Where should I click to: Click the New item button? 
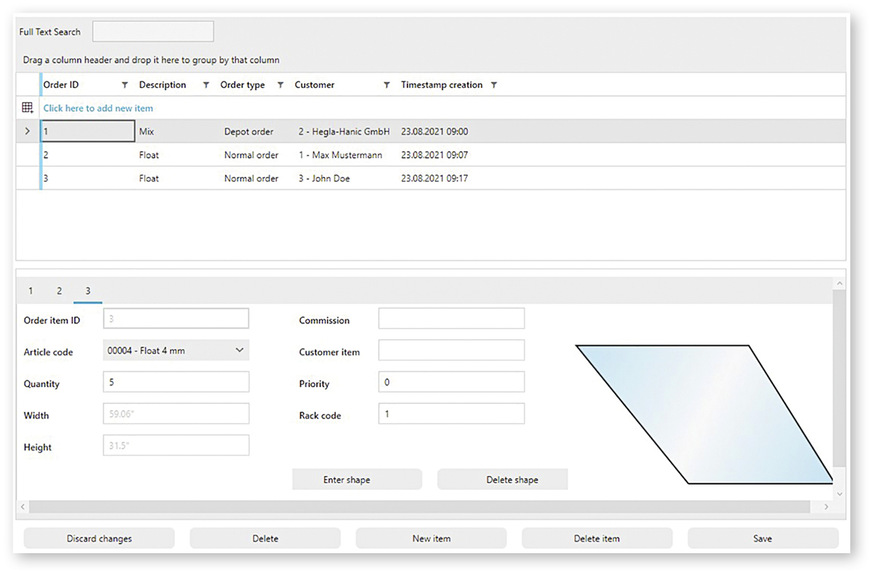coord(431,538)
